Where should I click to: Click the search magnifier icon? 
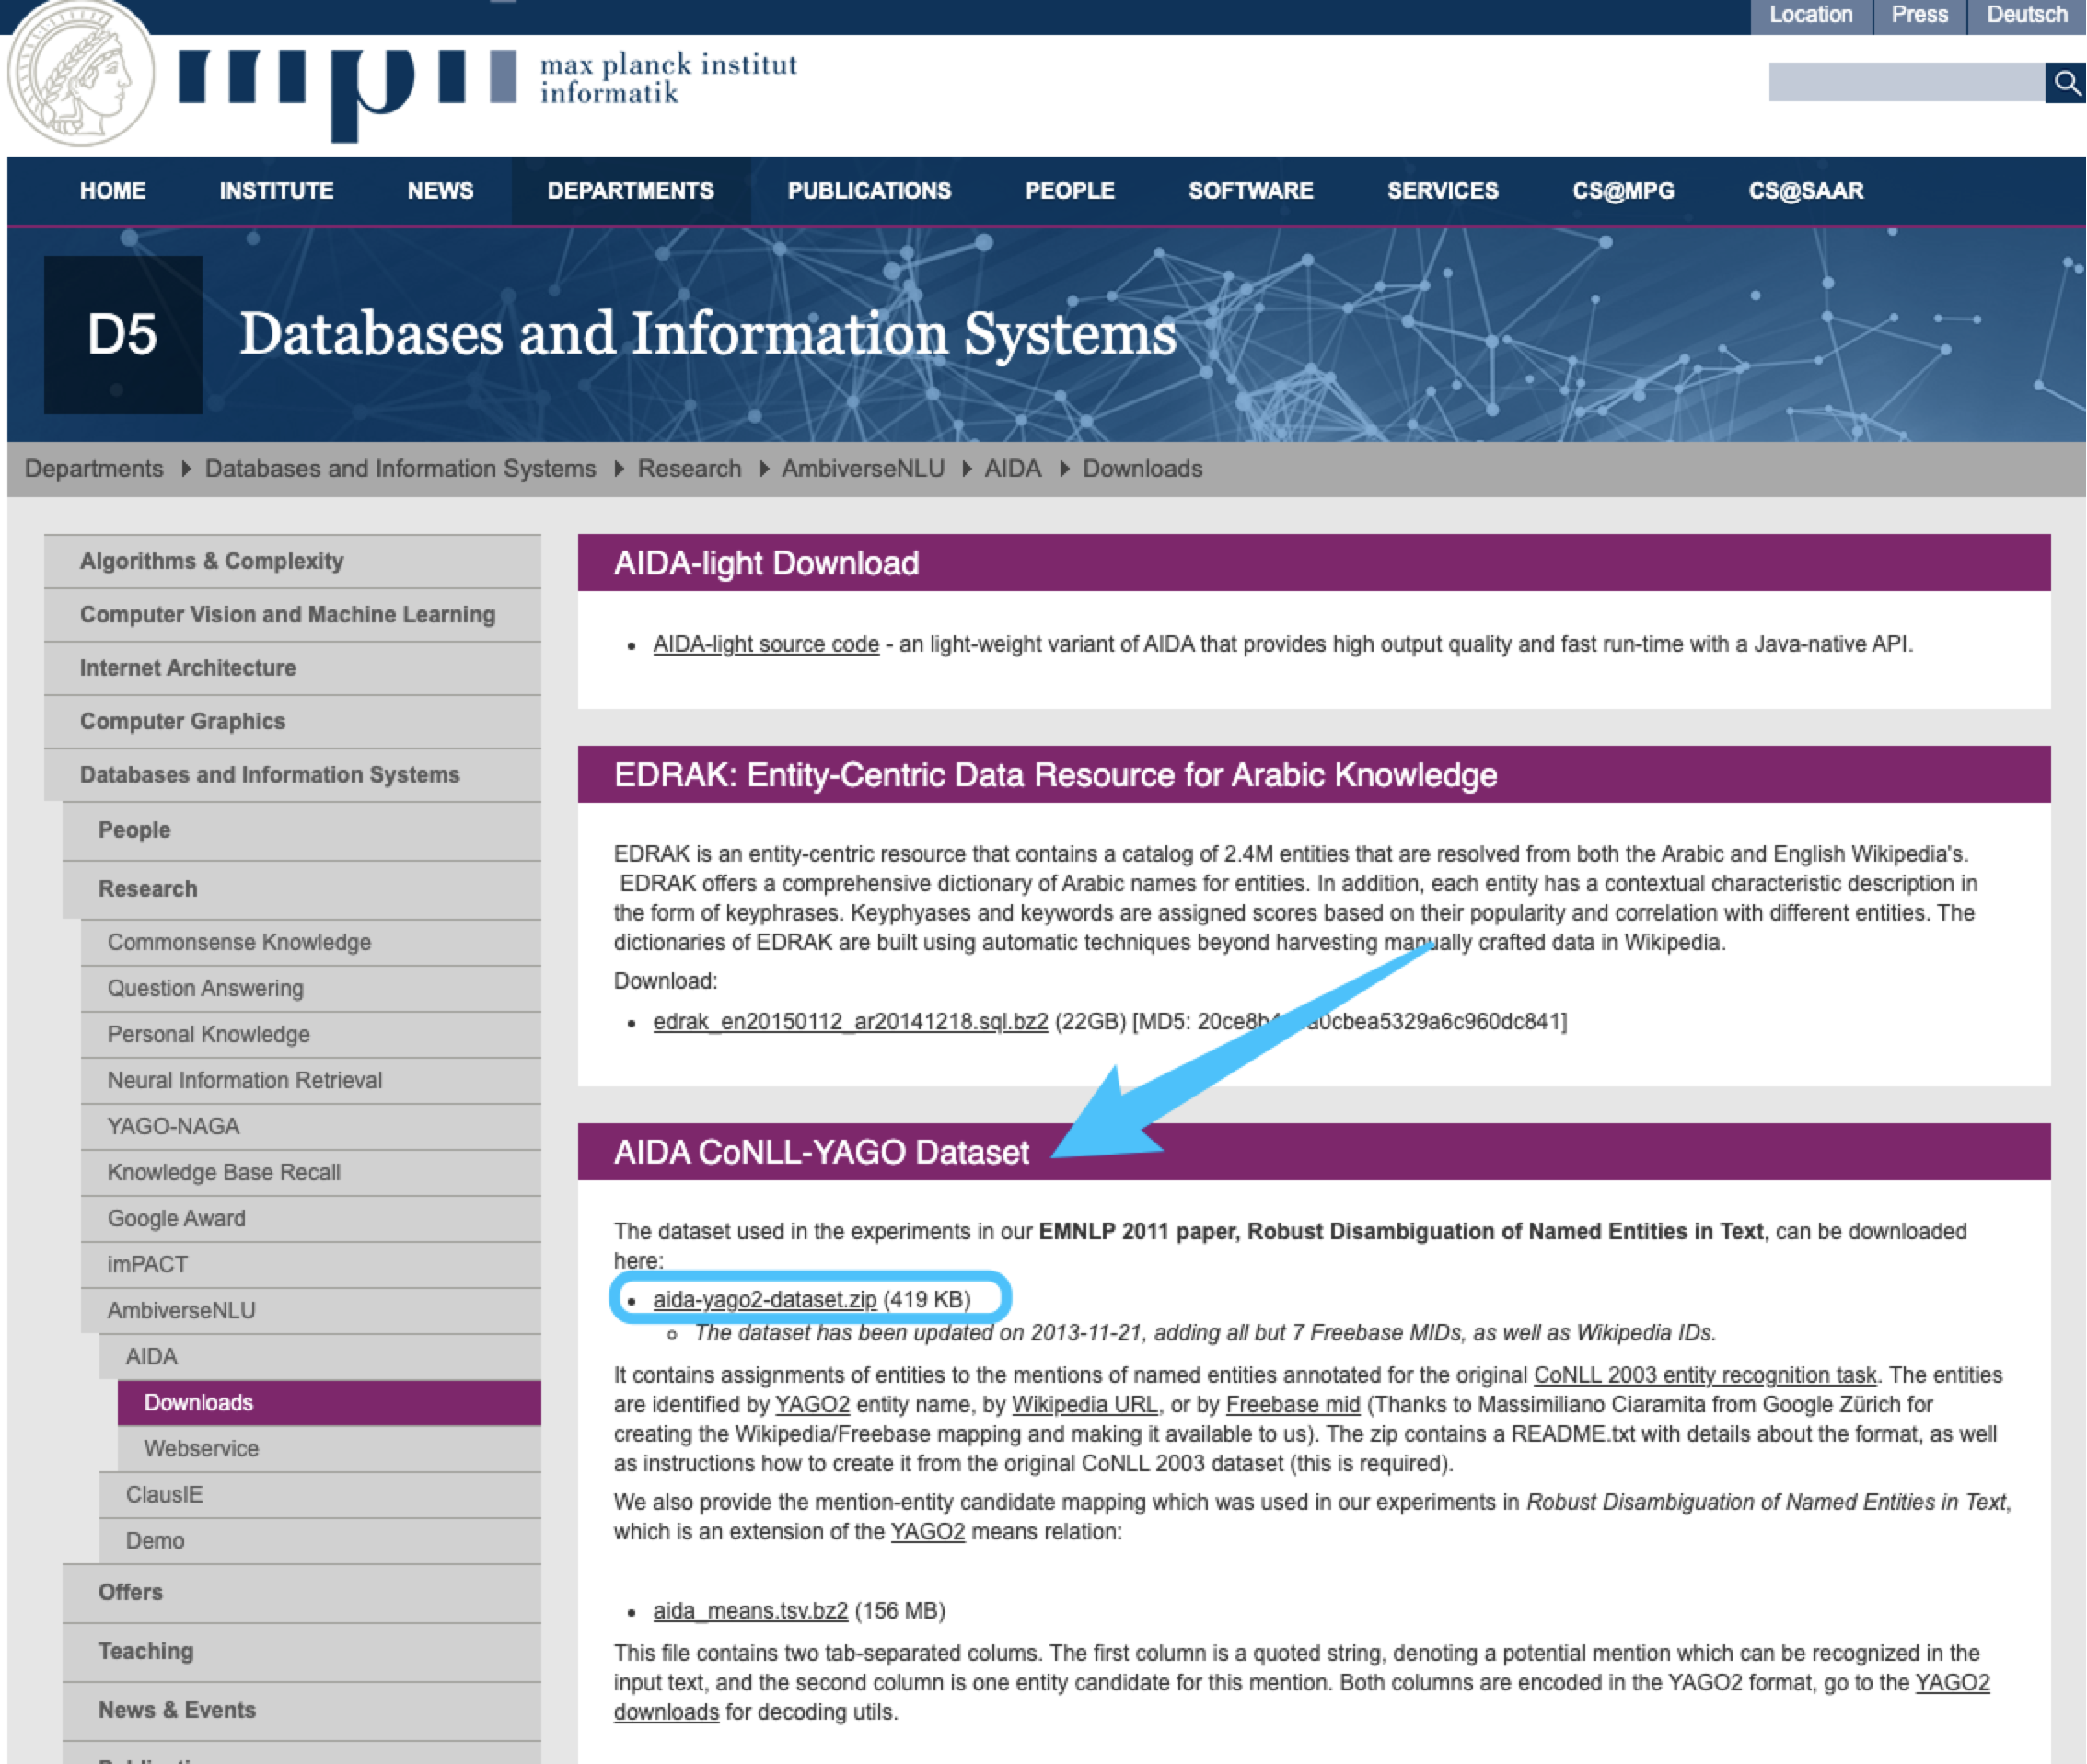(2065, 83)
